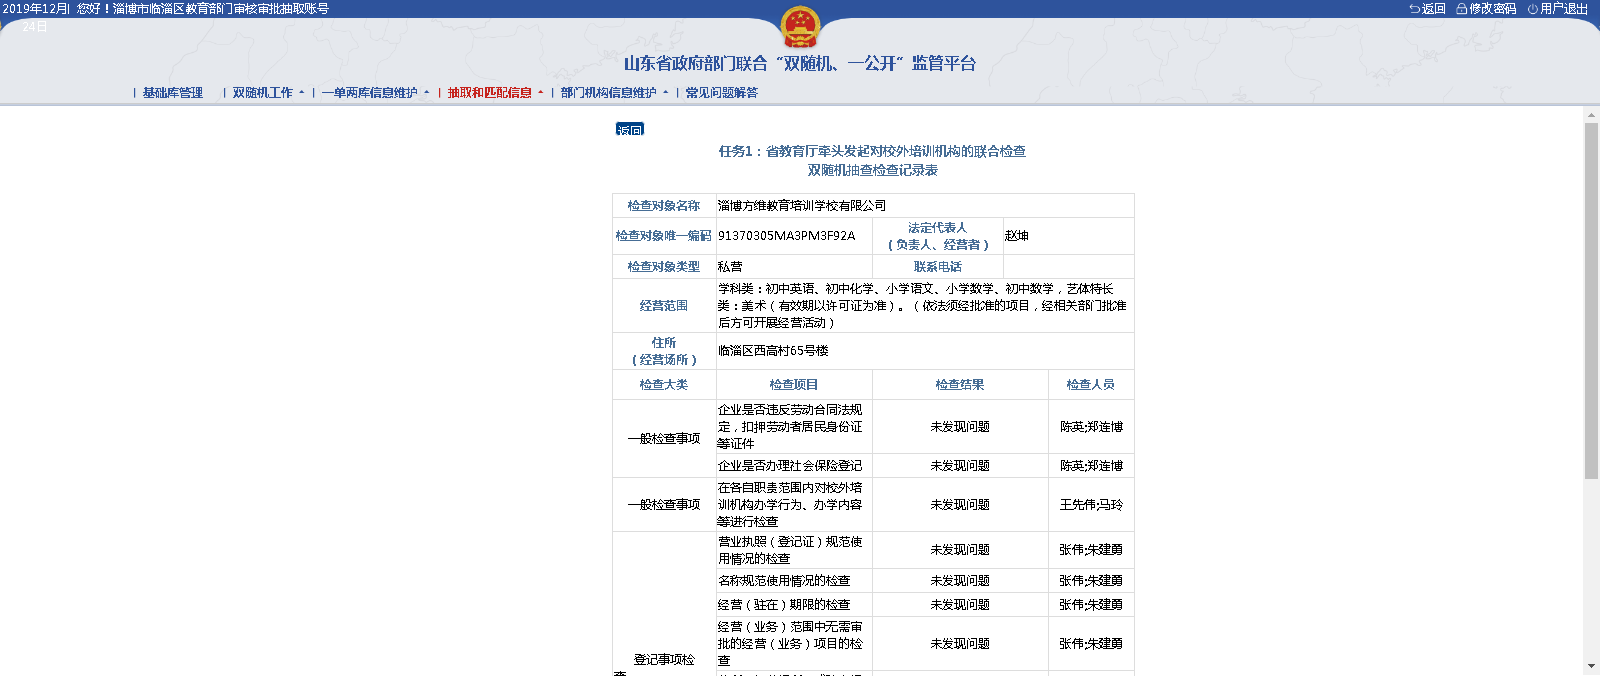Click the company name 淄博方维教育培训学校有限公司
This screenshot has height=698, width=1600.
coord(802,206)
